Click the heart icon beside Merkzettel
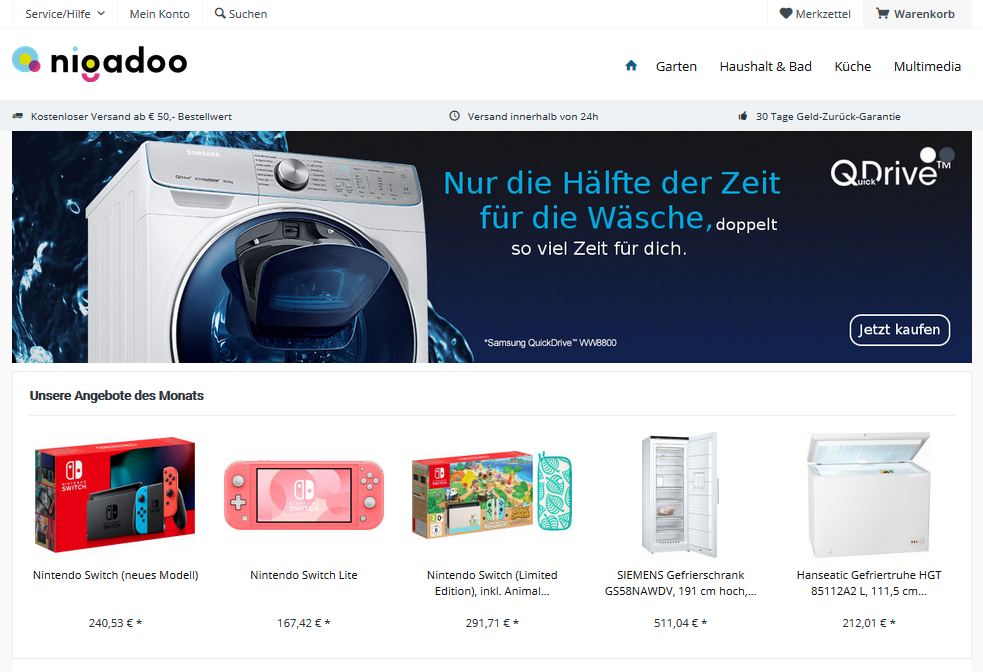 [x=786, y=13]
